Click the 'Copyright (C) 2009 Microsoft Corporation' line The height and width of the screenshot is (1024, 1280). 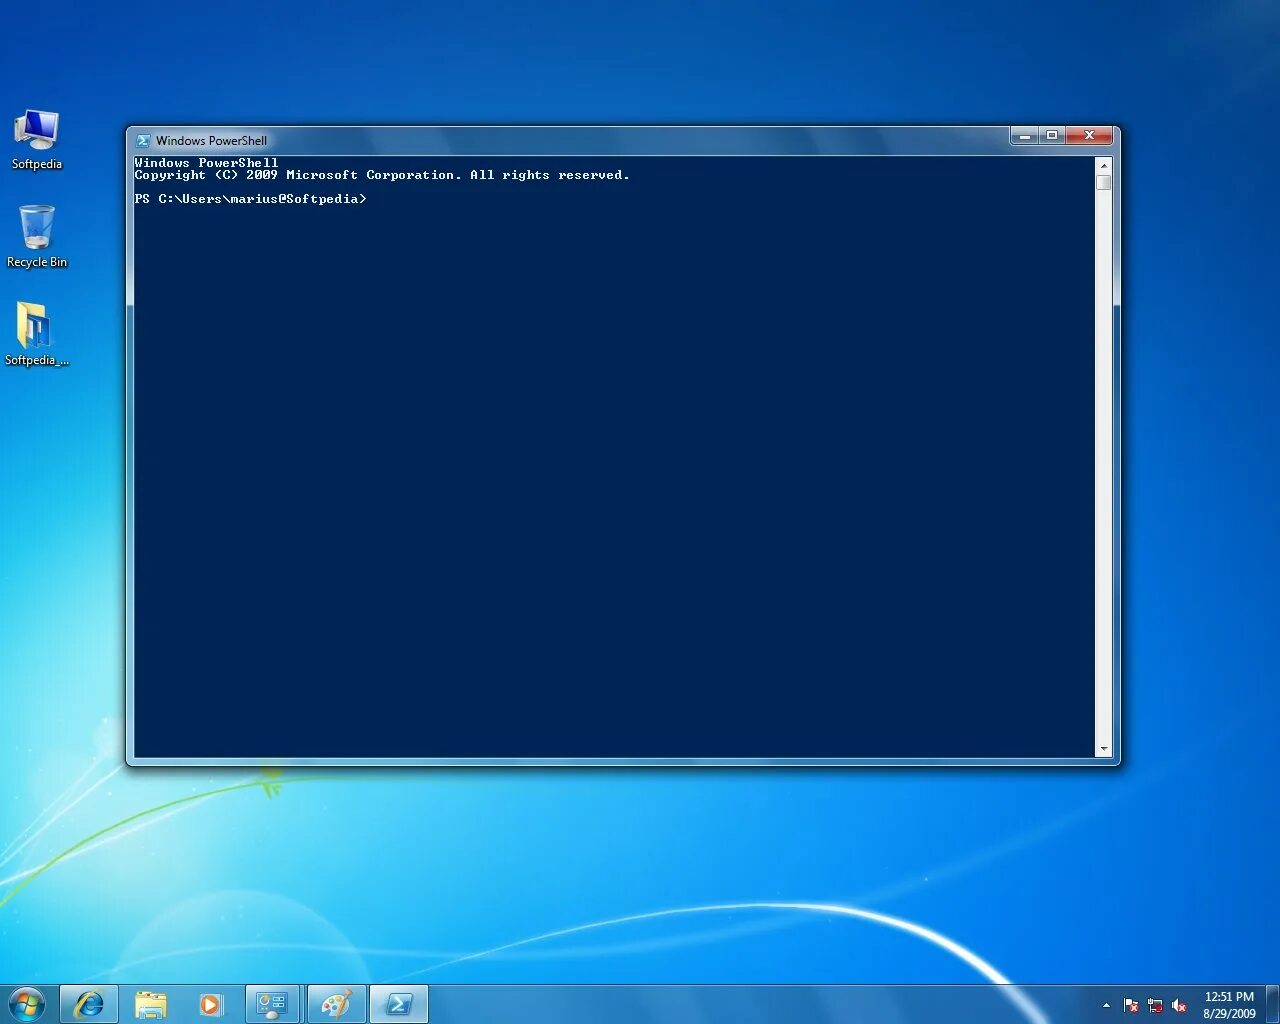(x=382, y=175)
